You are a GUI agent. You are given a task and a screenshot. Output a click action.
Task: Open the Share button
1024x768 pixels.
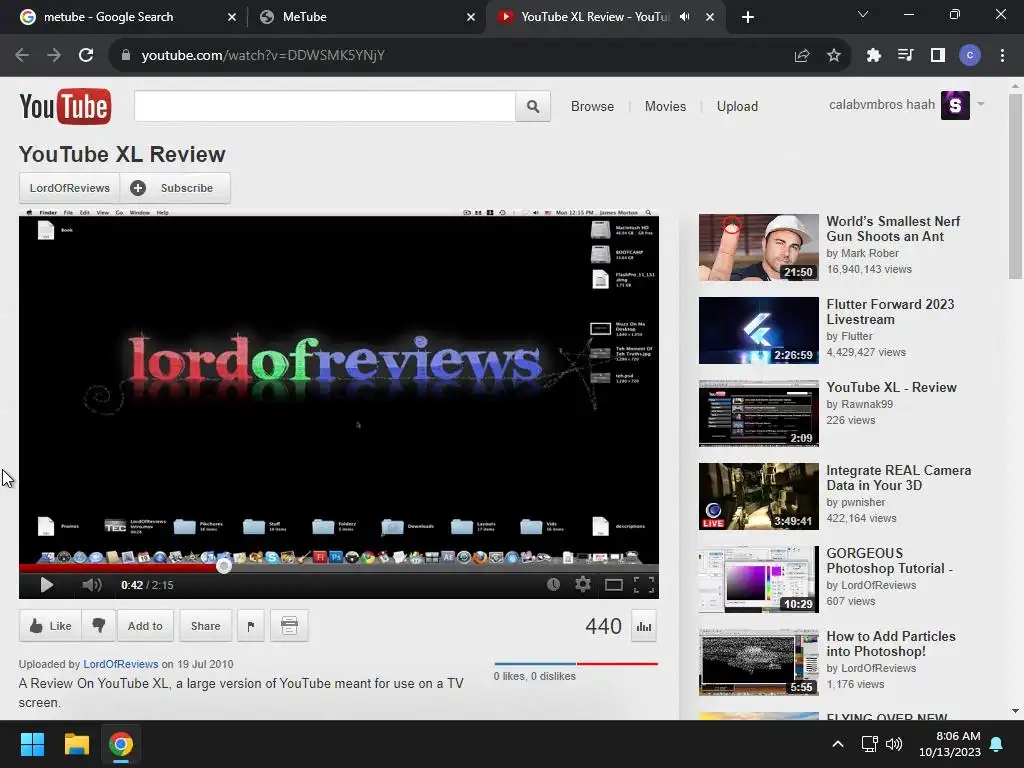point(205,626)
